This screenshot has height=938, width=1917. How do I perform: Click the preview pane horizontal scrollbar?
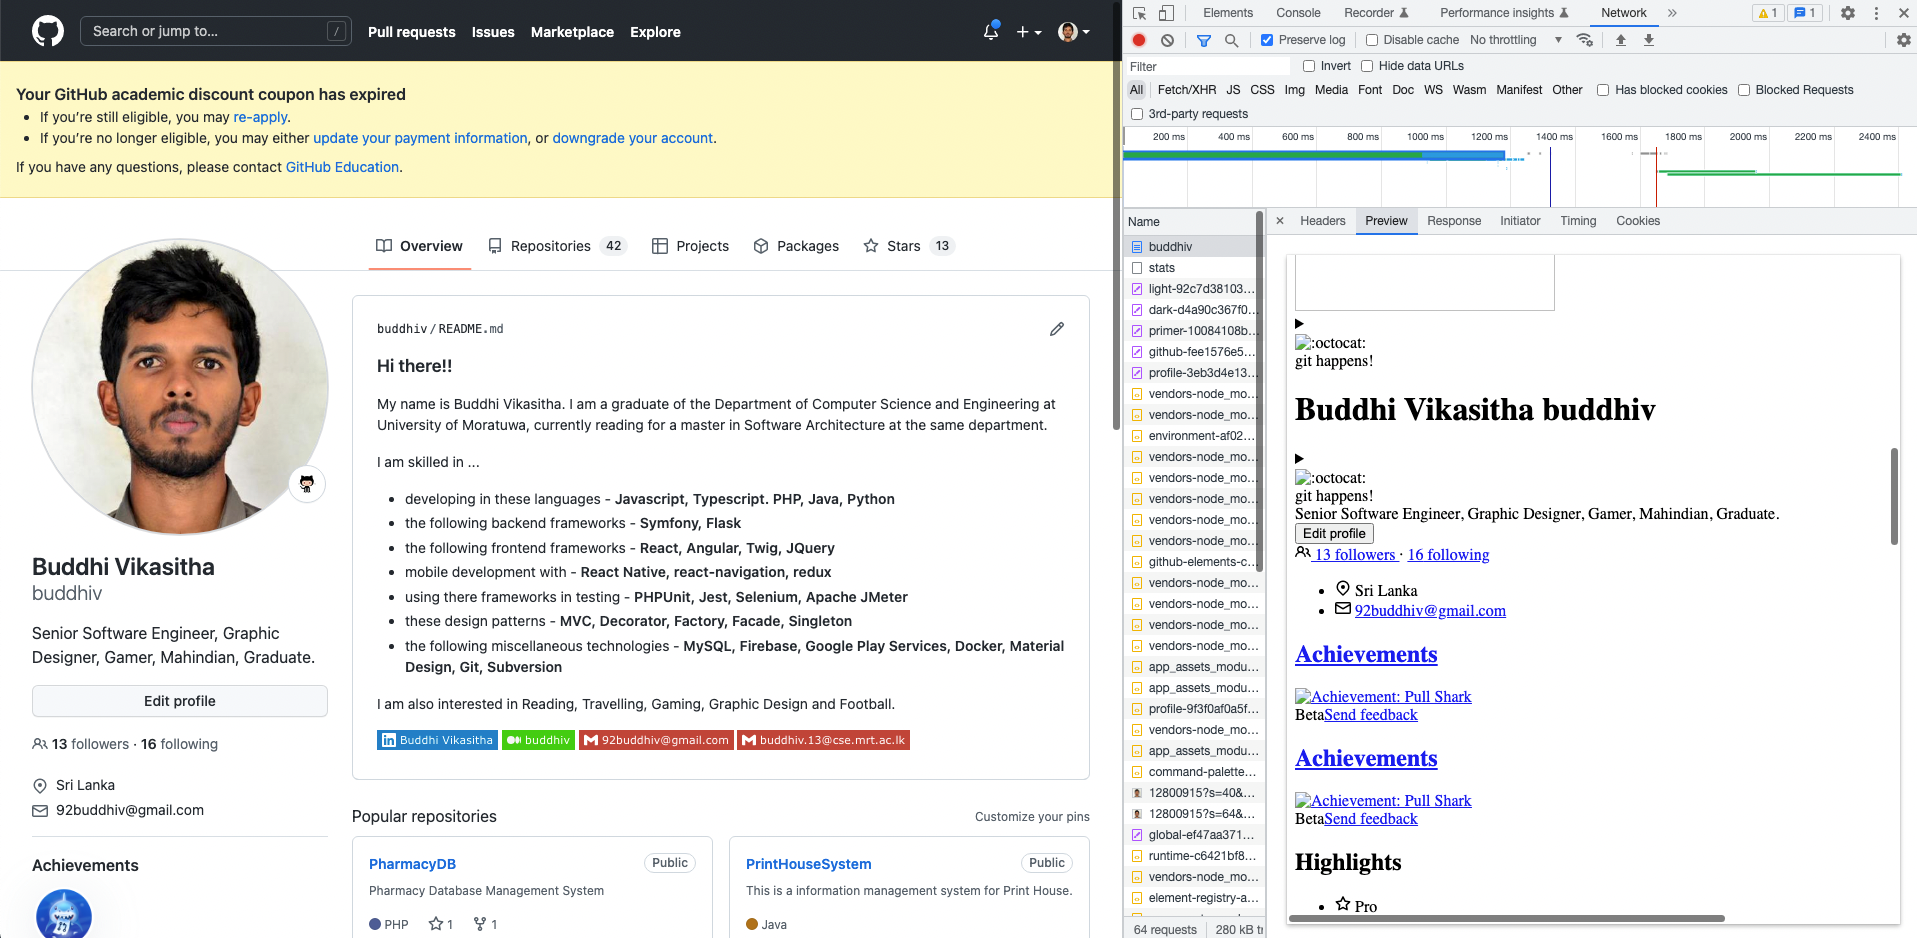coord(1508,918)
